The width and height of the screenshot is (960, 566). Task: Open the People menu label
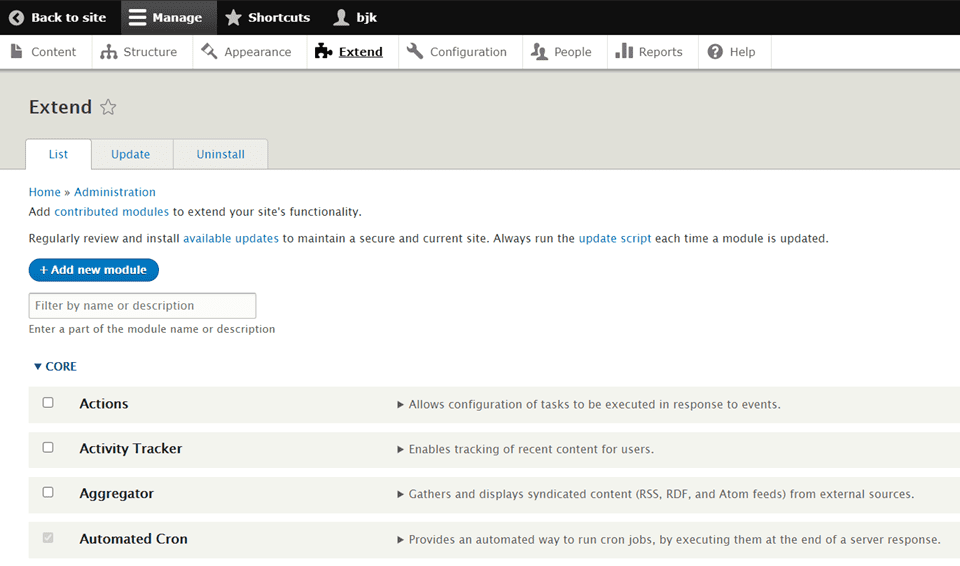point(572,52)
